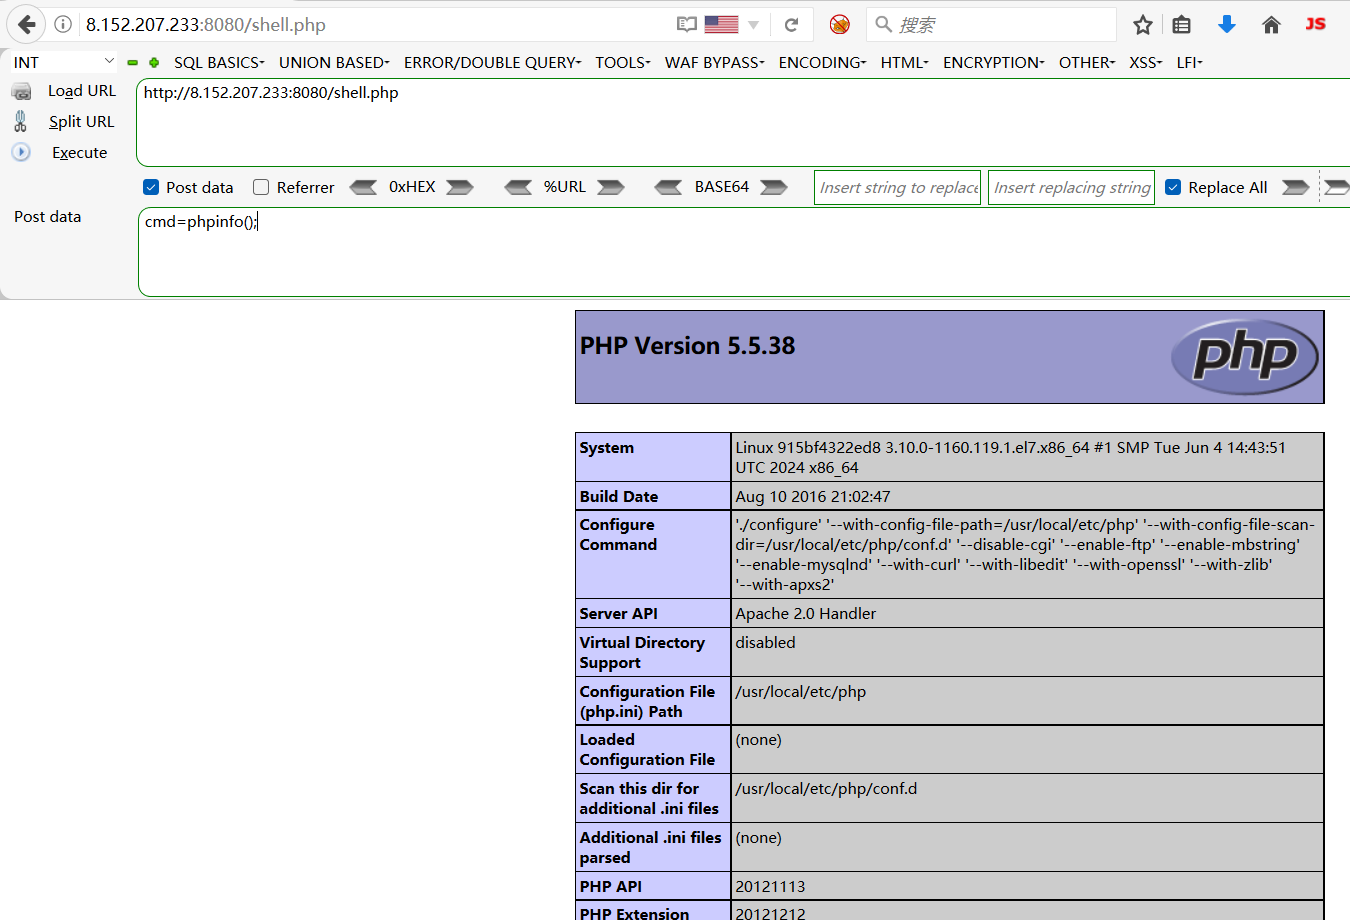Screen dimensions: 1350x920
Task: Click the 0xHEX encode right arrow
Action: [460, 187]
